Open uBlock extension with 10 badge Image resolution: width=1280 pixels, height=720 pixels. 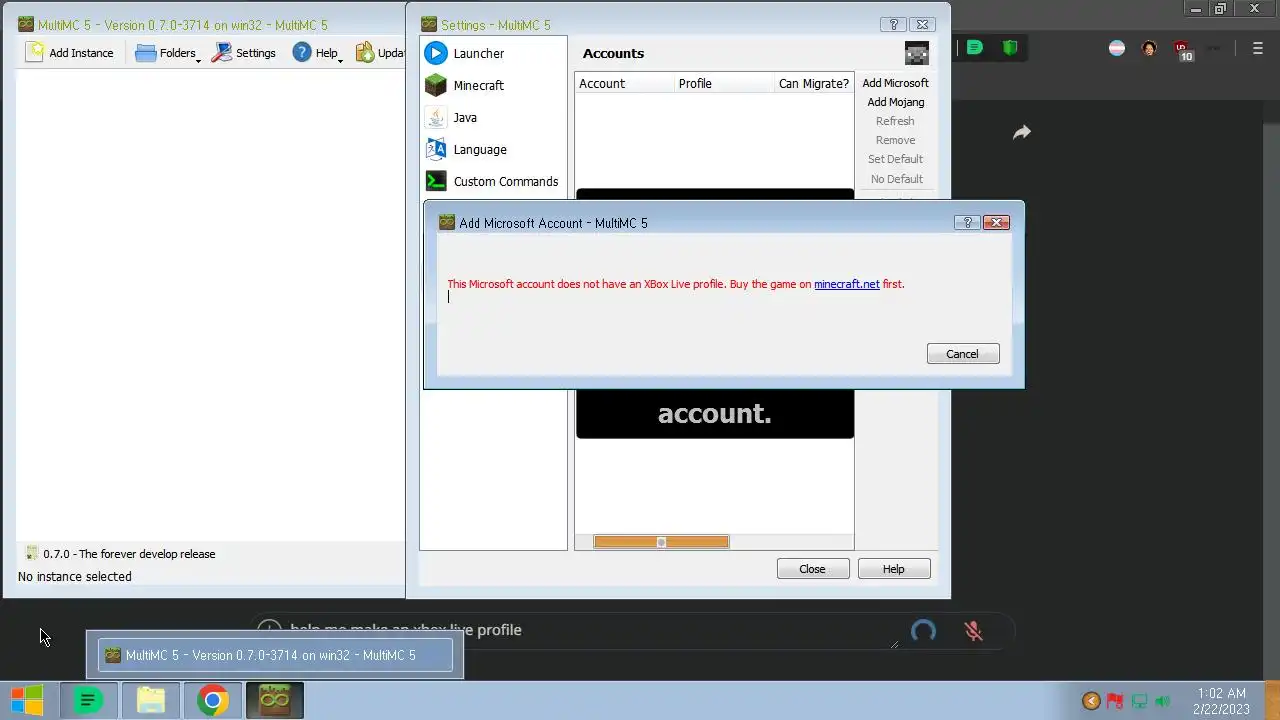pyautogui.click(x=1183, y=50)
